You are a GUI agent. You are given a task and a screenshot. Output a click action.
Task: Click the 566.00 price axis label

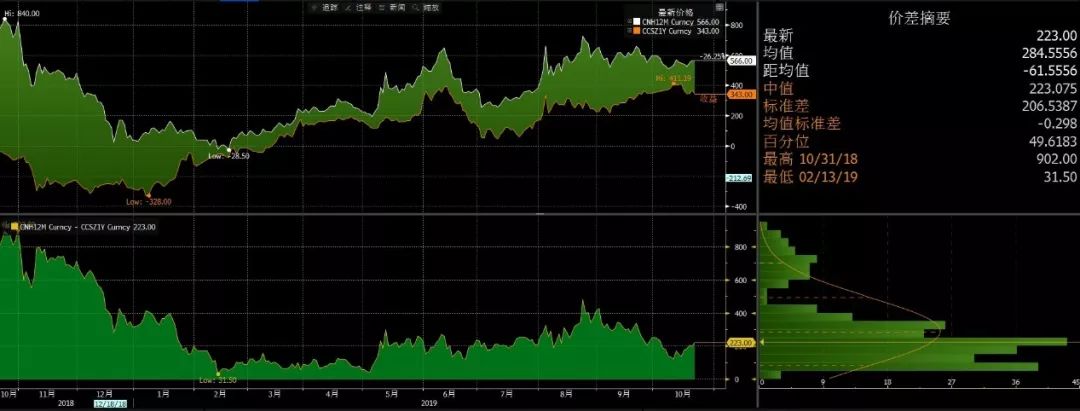click(x=741, y=61)
